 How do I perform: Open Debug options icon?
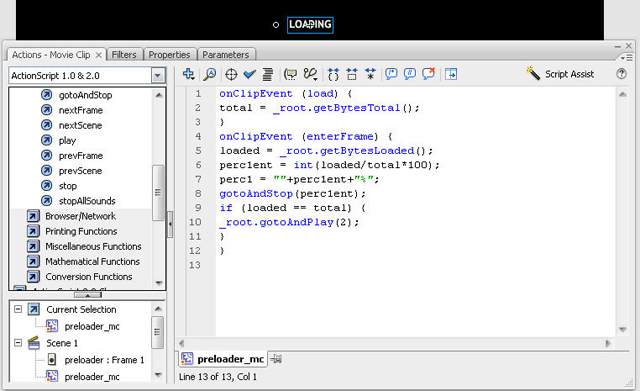coord(310,74)
